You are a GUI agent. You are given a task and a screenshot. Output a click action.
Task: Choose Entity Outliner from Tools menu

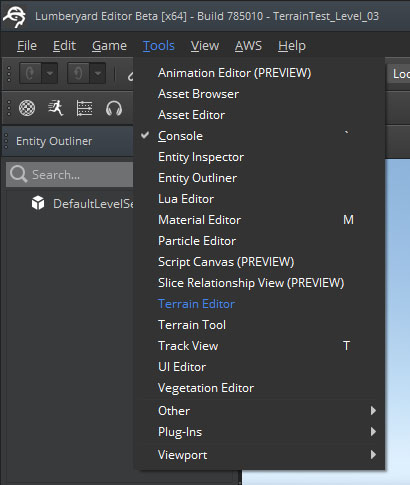point(259,178)
